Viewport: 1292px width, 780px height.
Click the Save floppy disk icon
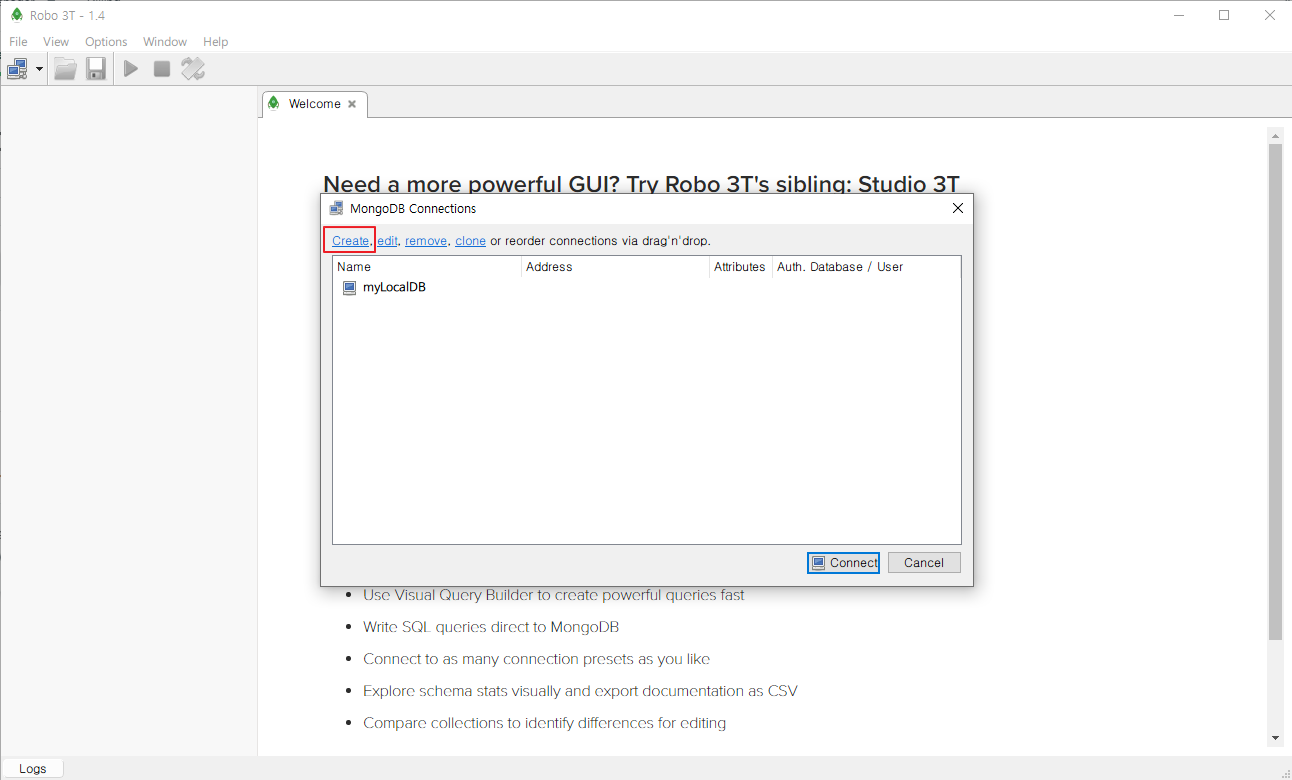coord(96,69)
